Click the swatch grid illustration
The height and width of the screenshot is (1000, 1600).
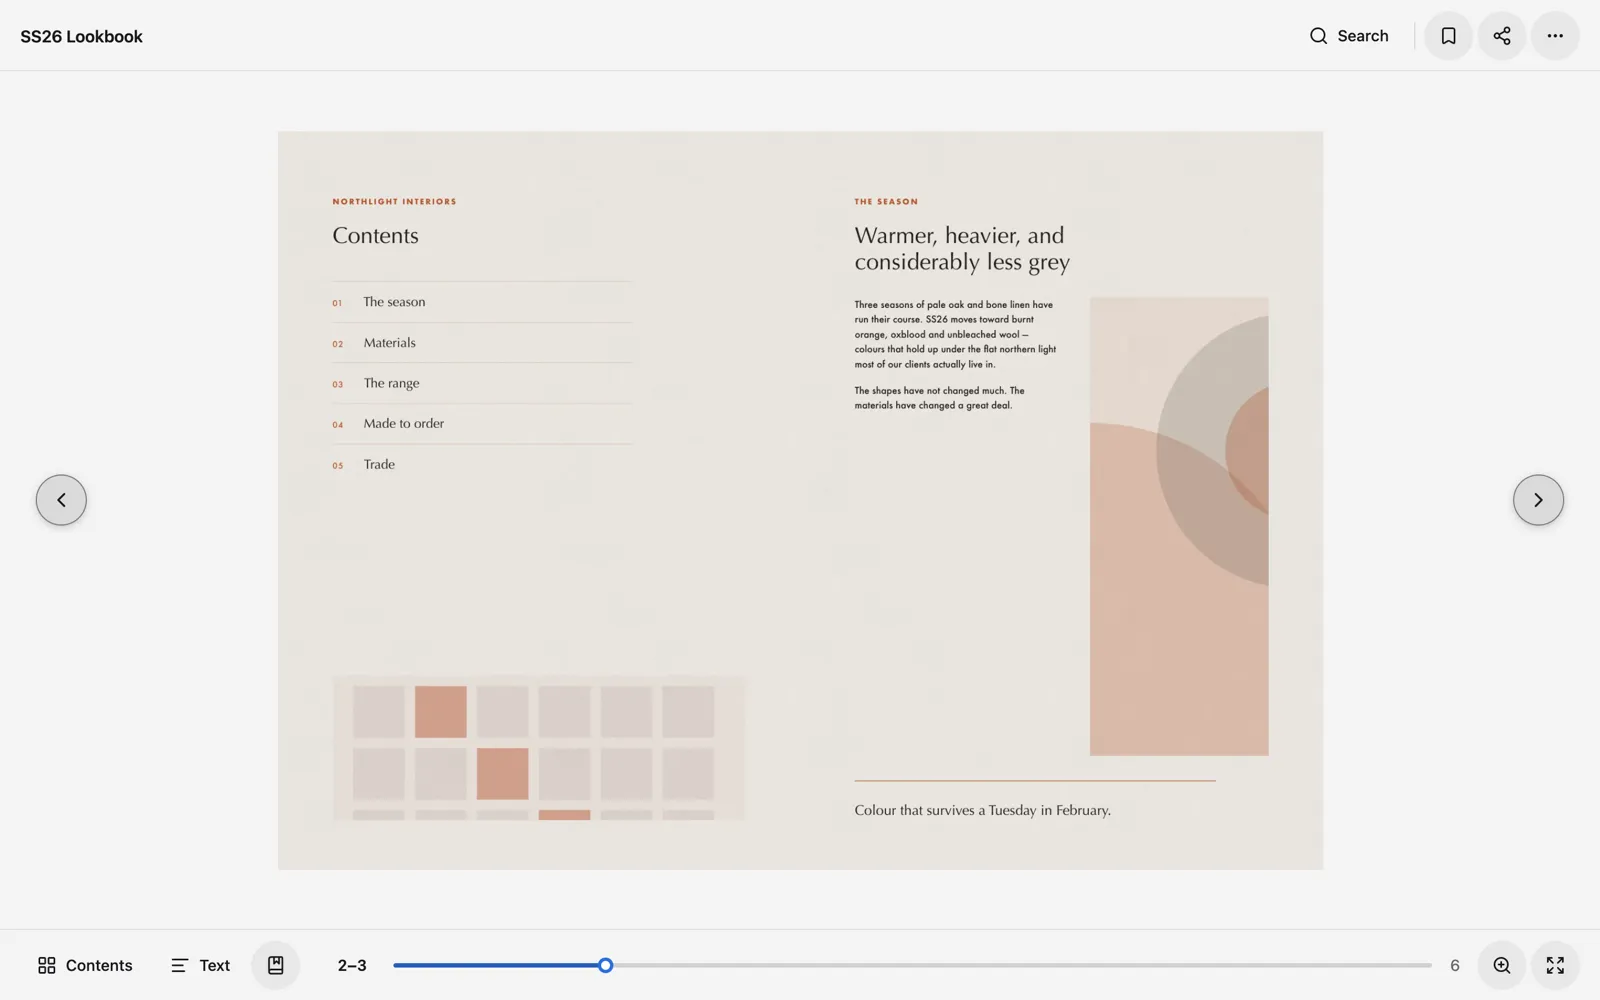click(x=539, y=748)
